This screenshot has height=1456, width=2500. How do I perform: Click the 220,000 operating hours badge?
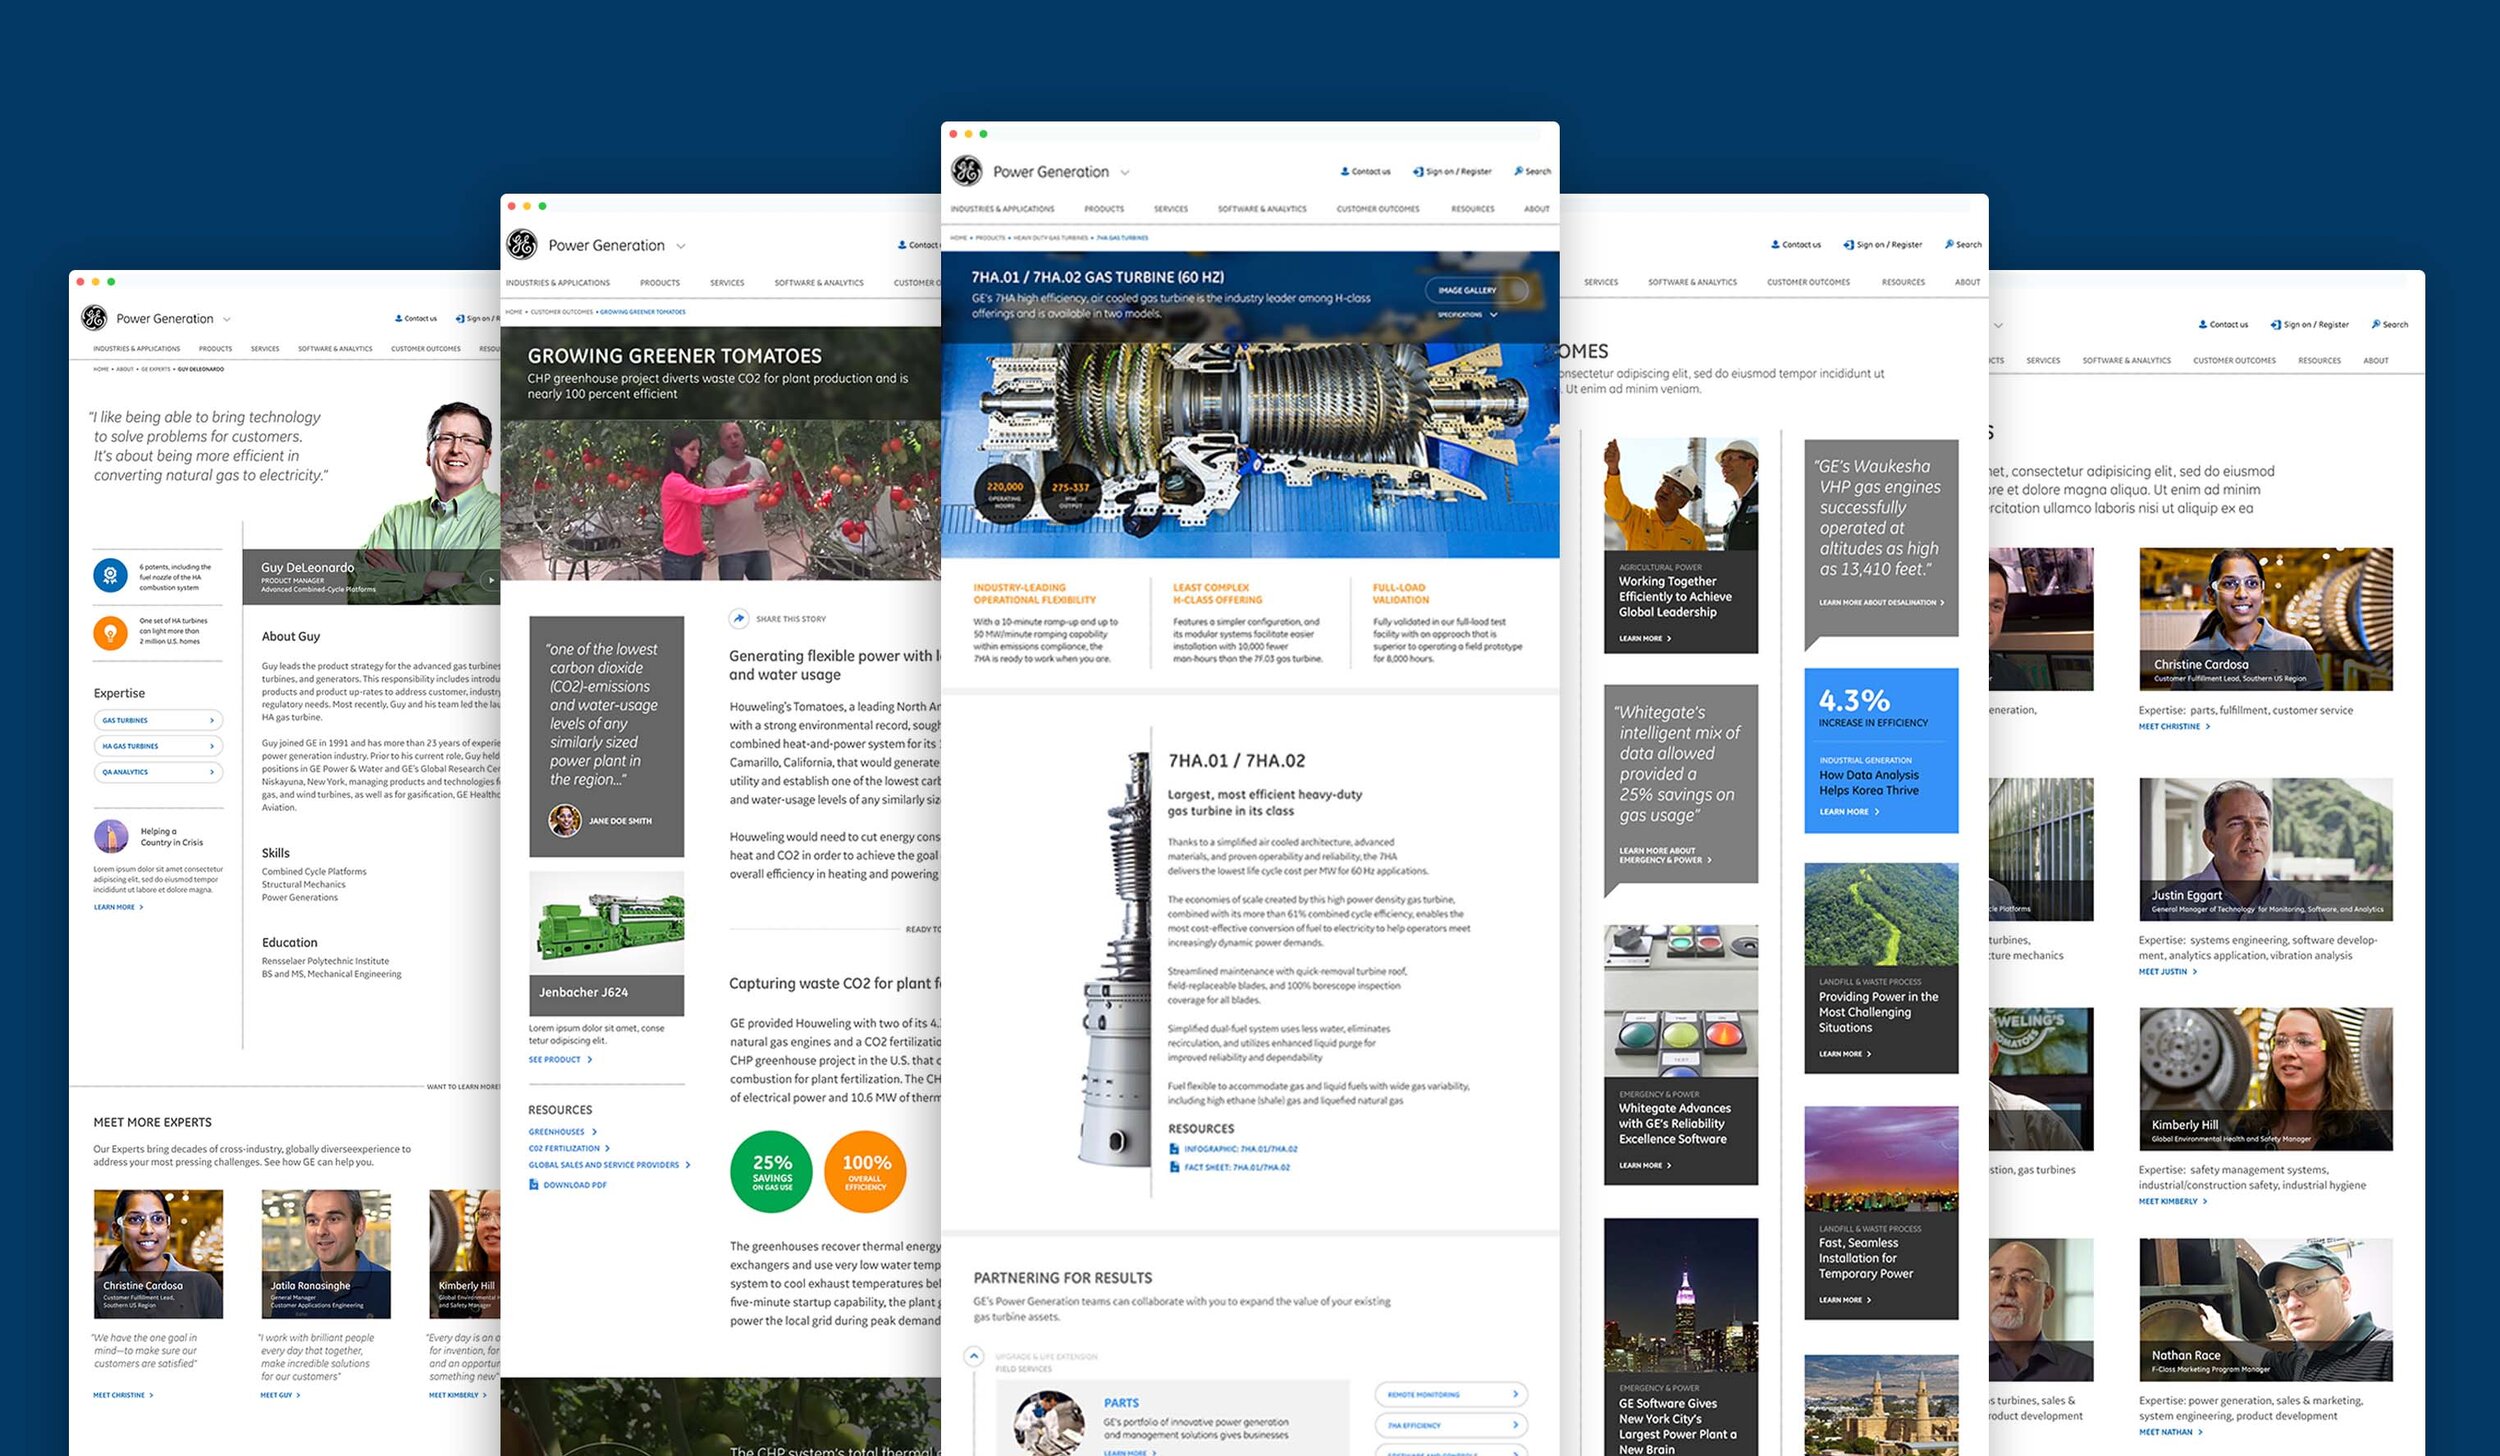(1005, 494)
